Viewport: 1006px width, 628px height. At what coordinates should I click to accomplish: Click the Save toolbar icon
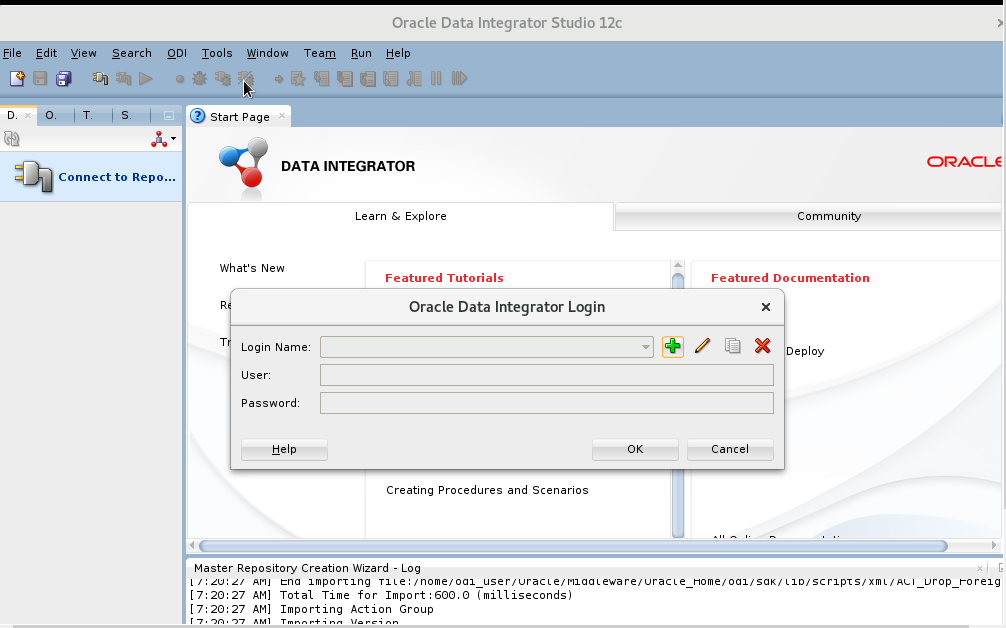click(x=39, y=78)
